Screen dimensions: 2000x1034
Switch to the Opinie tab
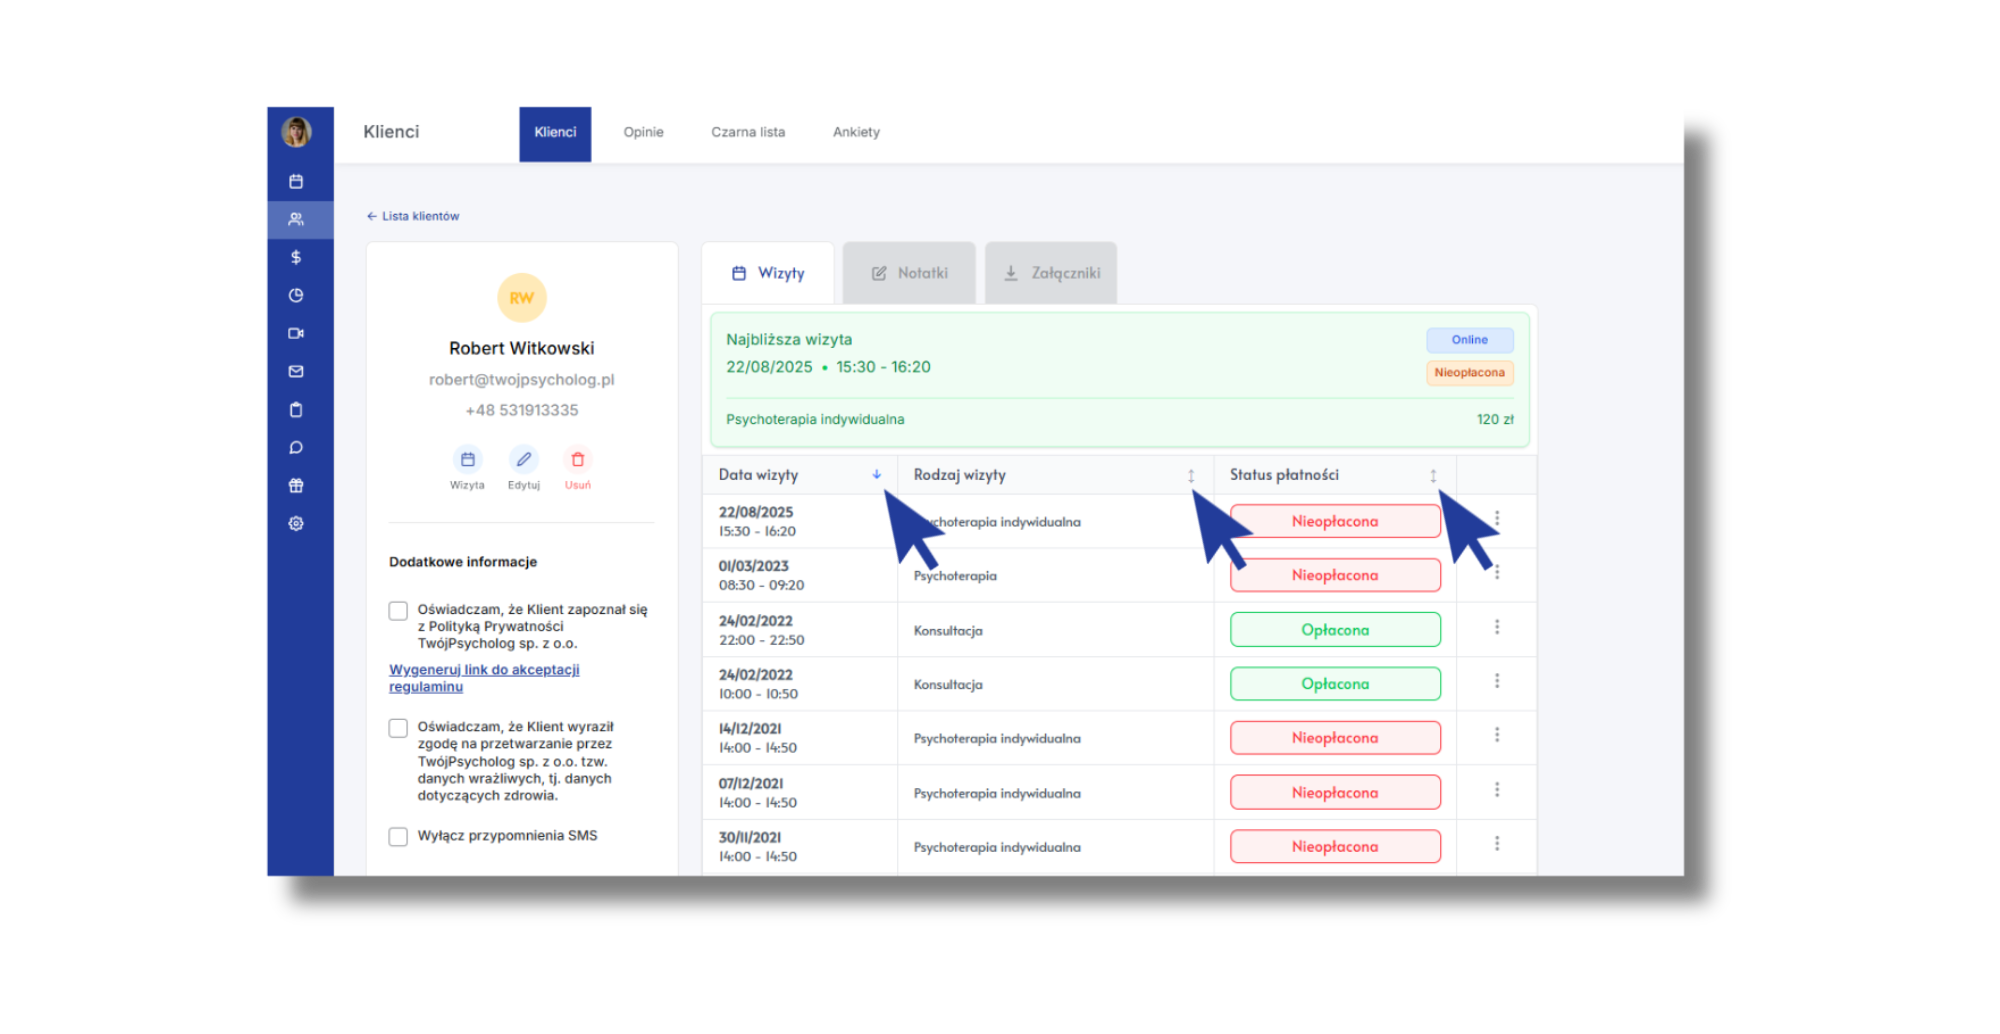(643, 132)
